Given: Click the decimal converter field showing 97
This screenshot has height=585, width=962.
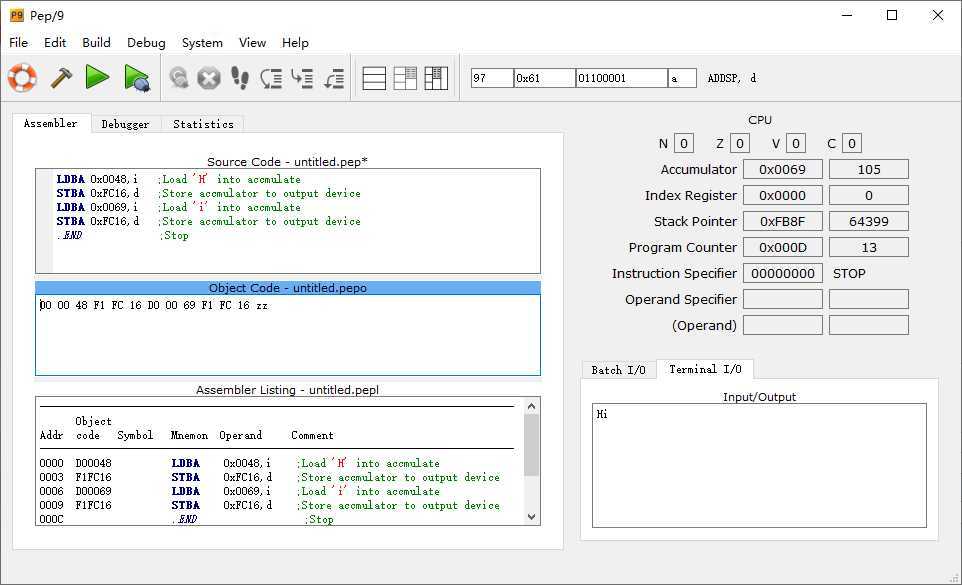Looking at the screenshot, I should 492,78.
